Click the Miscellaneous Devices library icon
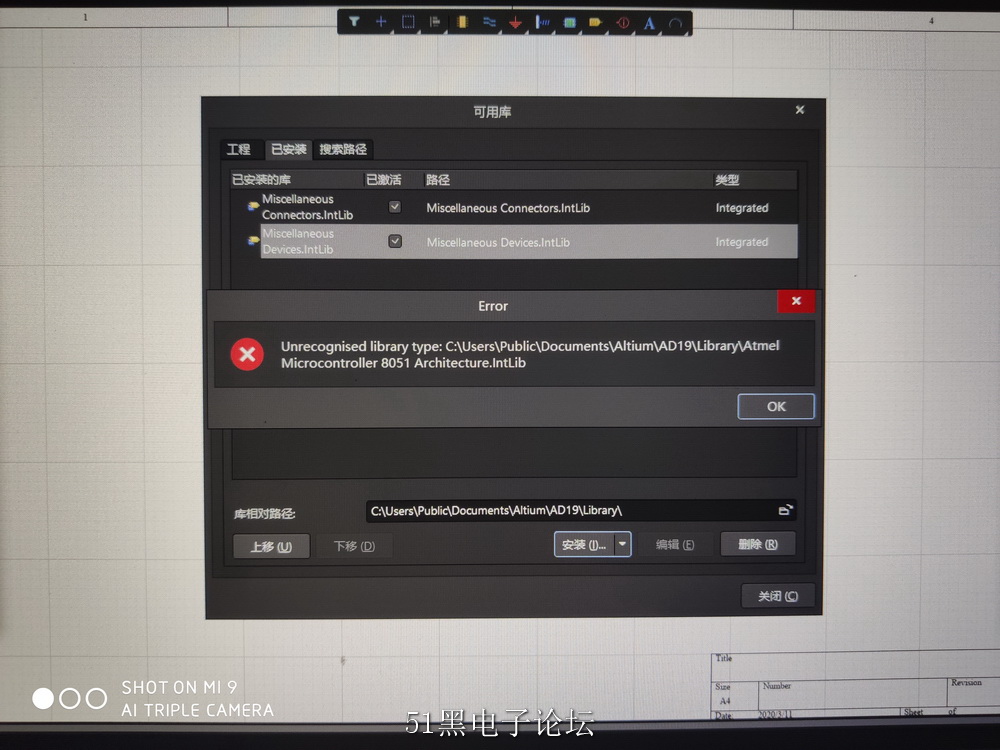The image size is (1000, 750). (253, 241)
